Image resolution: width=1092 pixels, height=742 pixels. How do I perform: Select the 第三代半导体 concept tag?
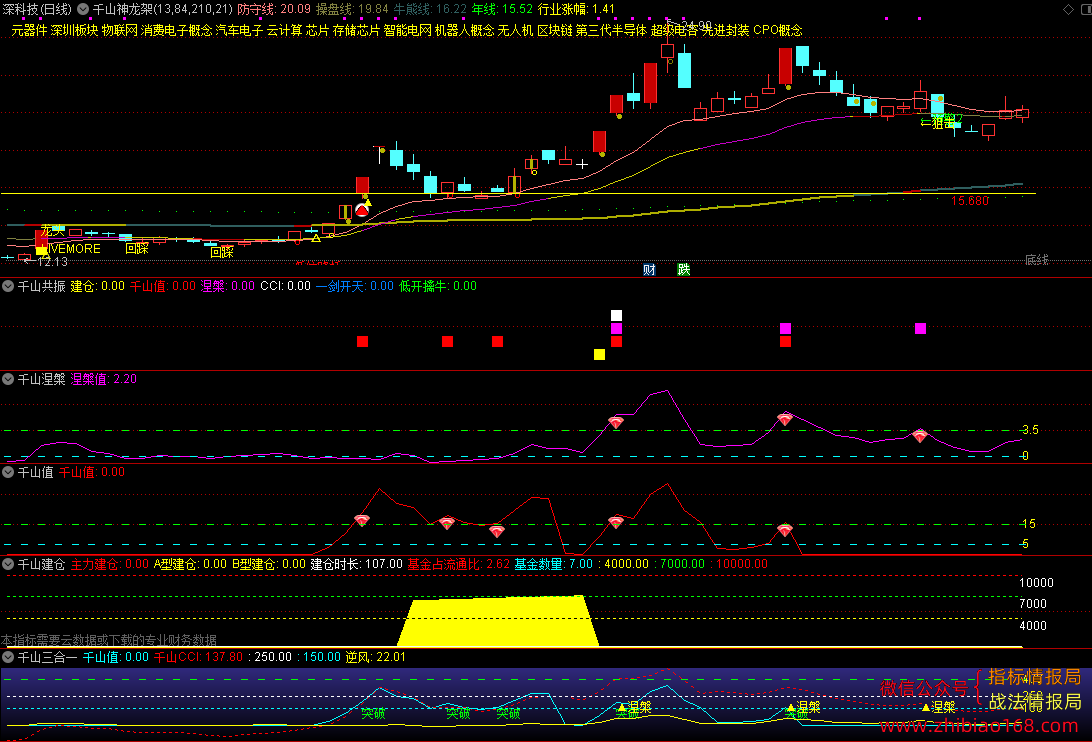pos(611,31)
